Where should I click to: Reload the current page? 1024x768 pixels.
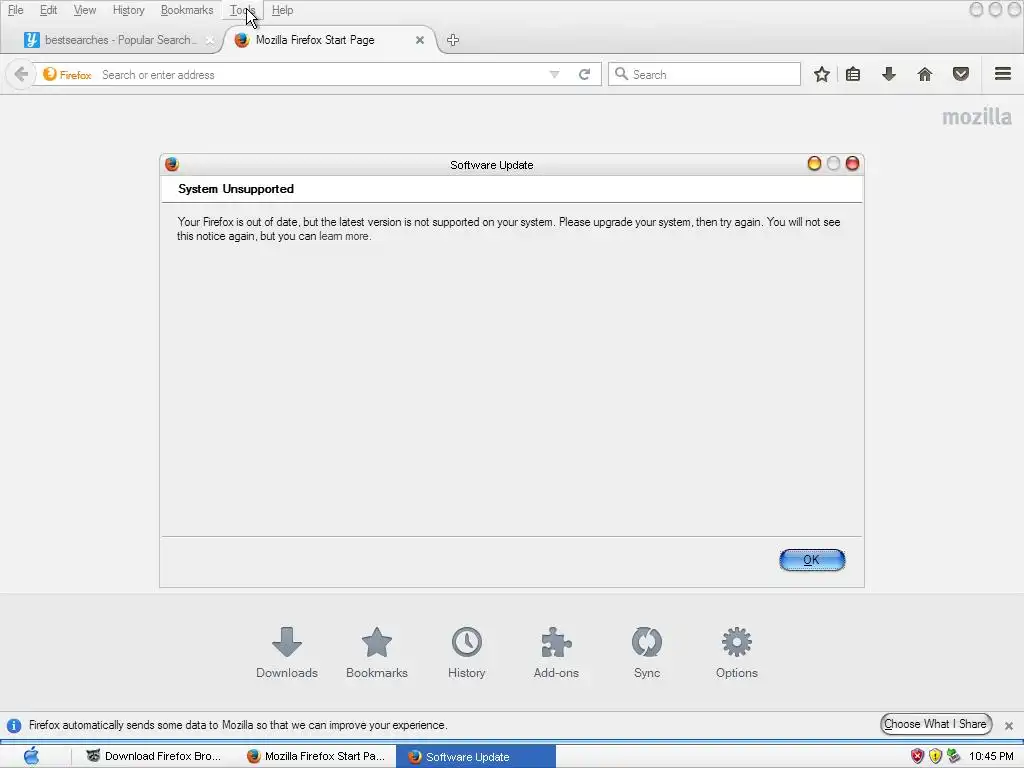584,74
